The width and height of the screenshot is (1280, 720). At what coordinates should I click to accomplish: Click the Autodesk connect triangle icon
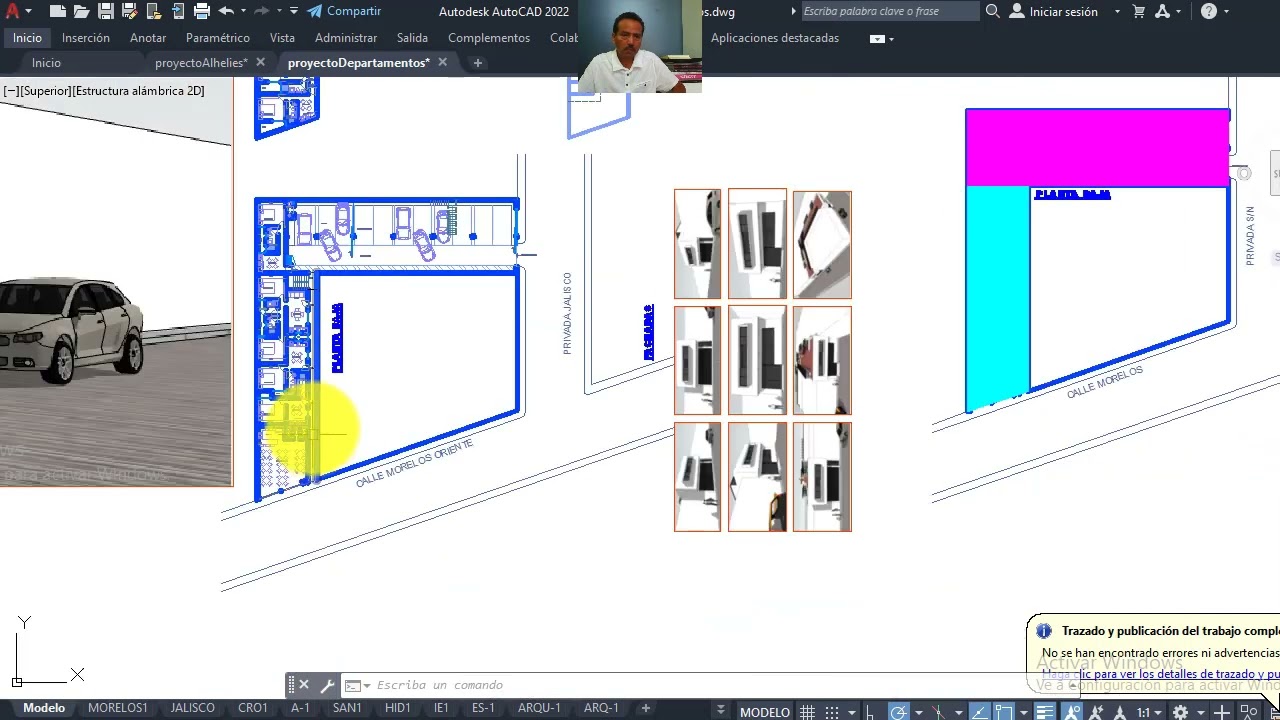(x=1162, y=12)
